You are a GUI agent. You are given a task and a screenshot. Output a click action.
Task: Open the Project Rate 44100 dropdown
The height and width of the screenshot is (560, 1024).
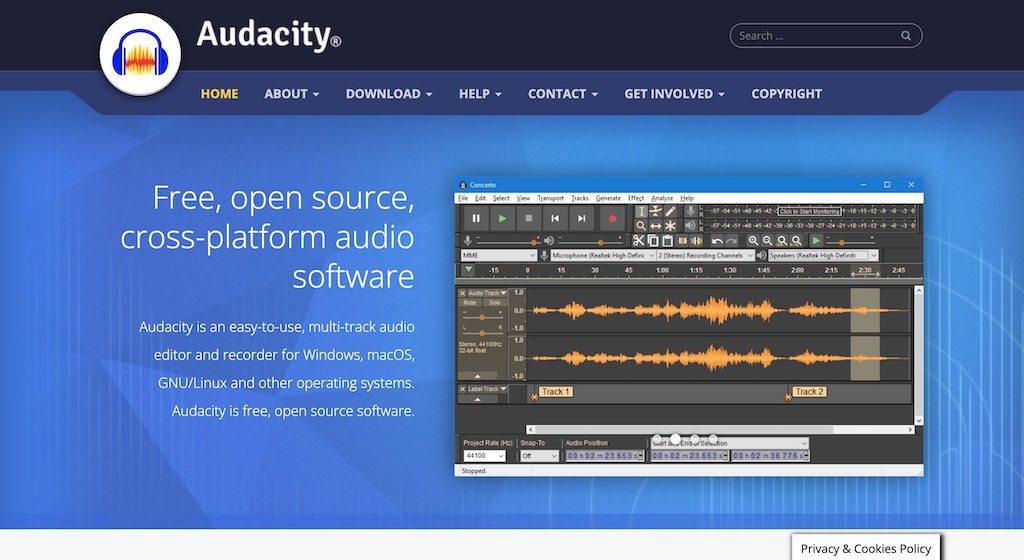tap(484, 456)
